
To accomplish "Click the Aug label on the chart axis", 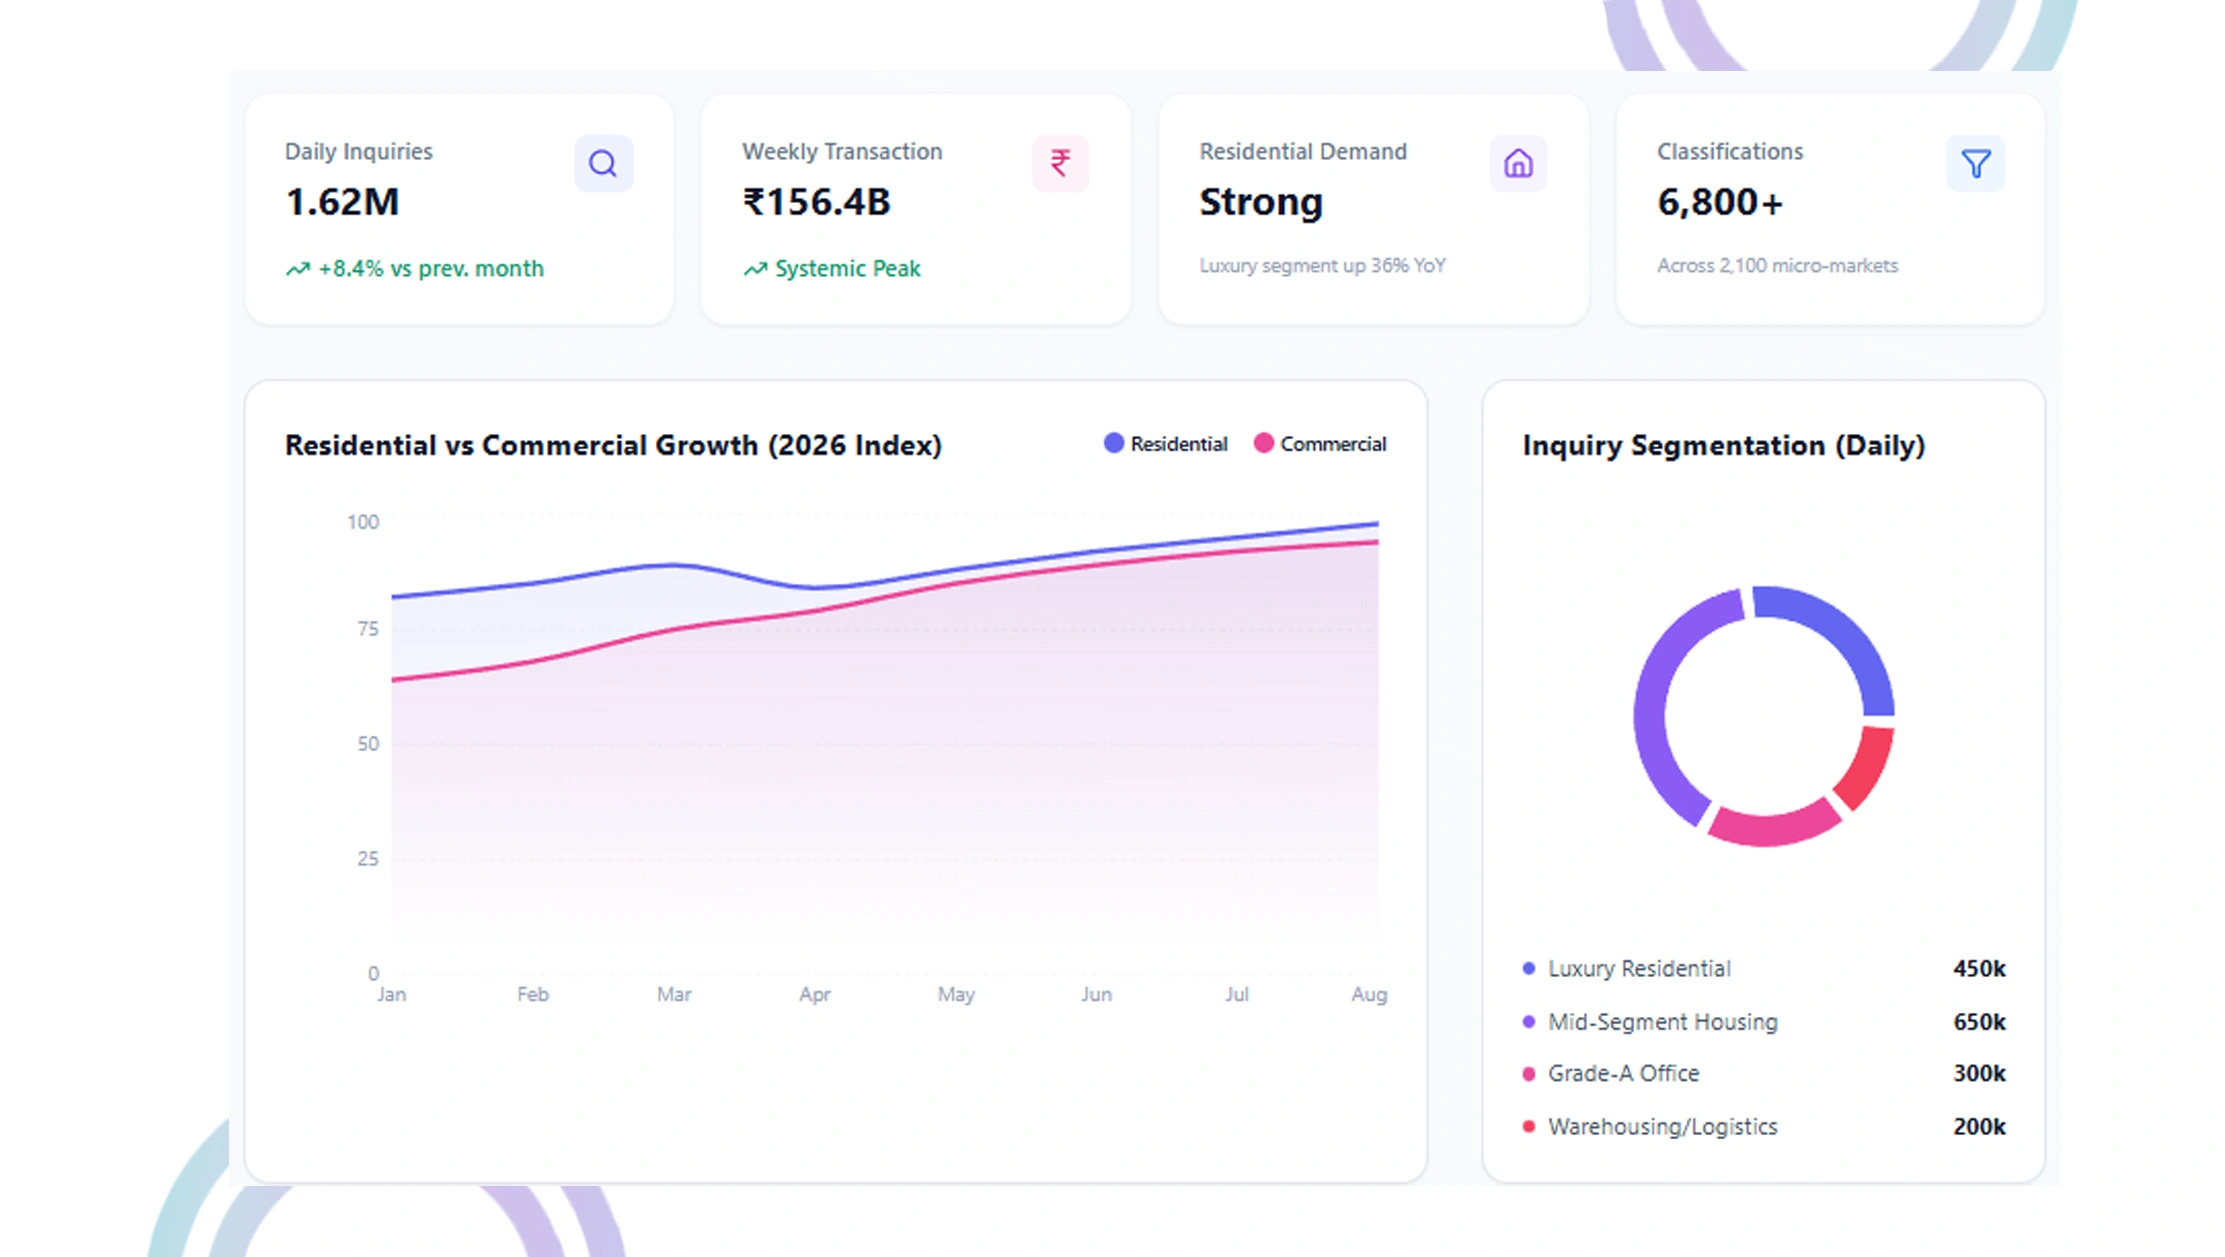I will coord(1370,994).
